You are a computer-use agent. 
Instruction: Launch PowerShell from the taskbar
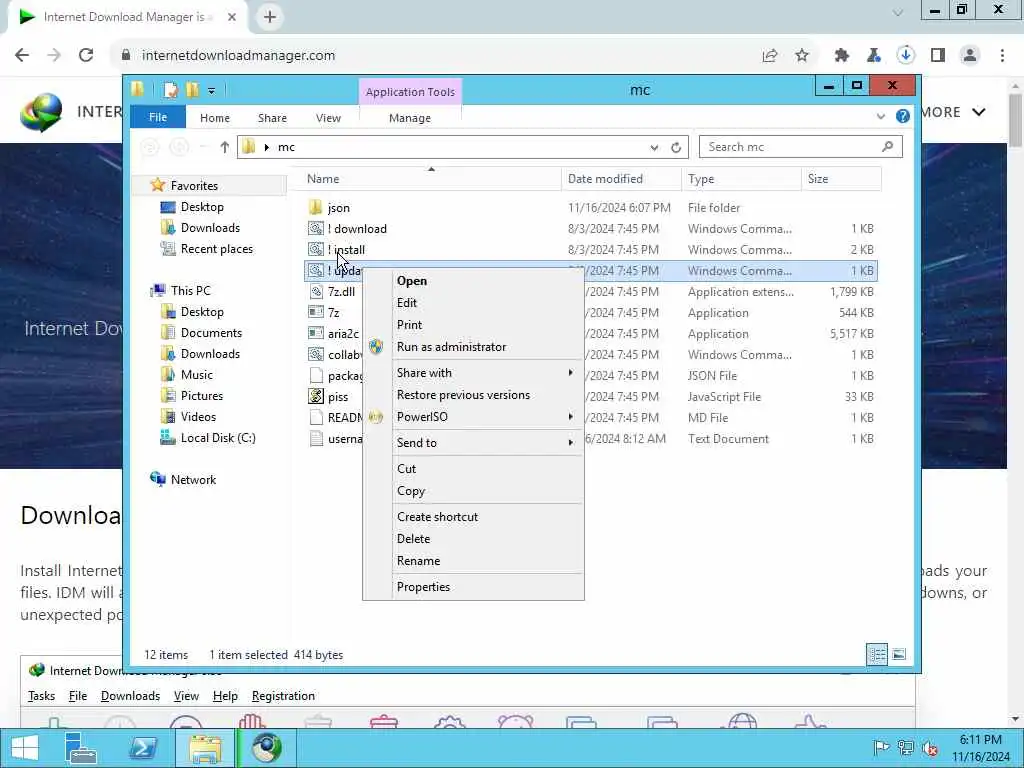click(142, 748)
